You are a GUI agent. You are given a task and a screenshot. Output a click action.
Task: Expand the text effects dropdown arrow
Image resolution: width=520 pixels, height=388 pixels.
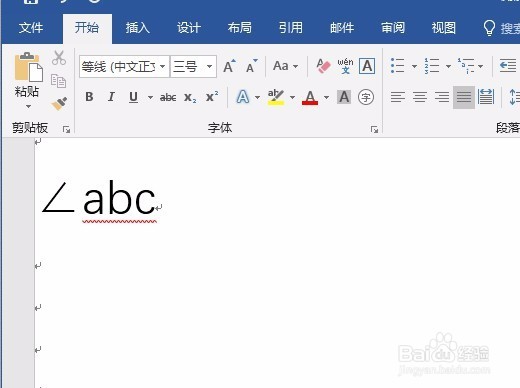point(257,97)
